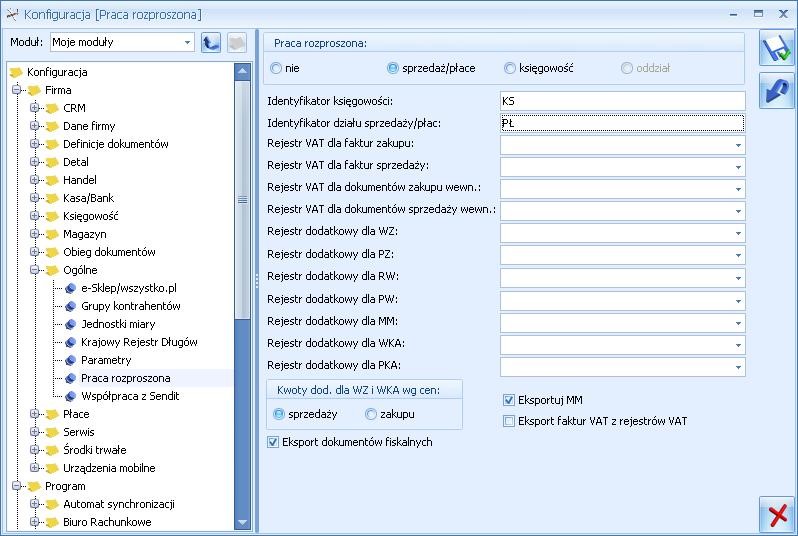Click the Środki trwałe folder
The image size is (798, 536).
(x=87, y=450)
